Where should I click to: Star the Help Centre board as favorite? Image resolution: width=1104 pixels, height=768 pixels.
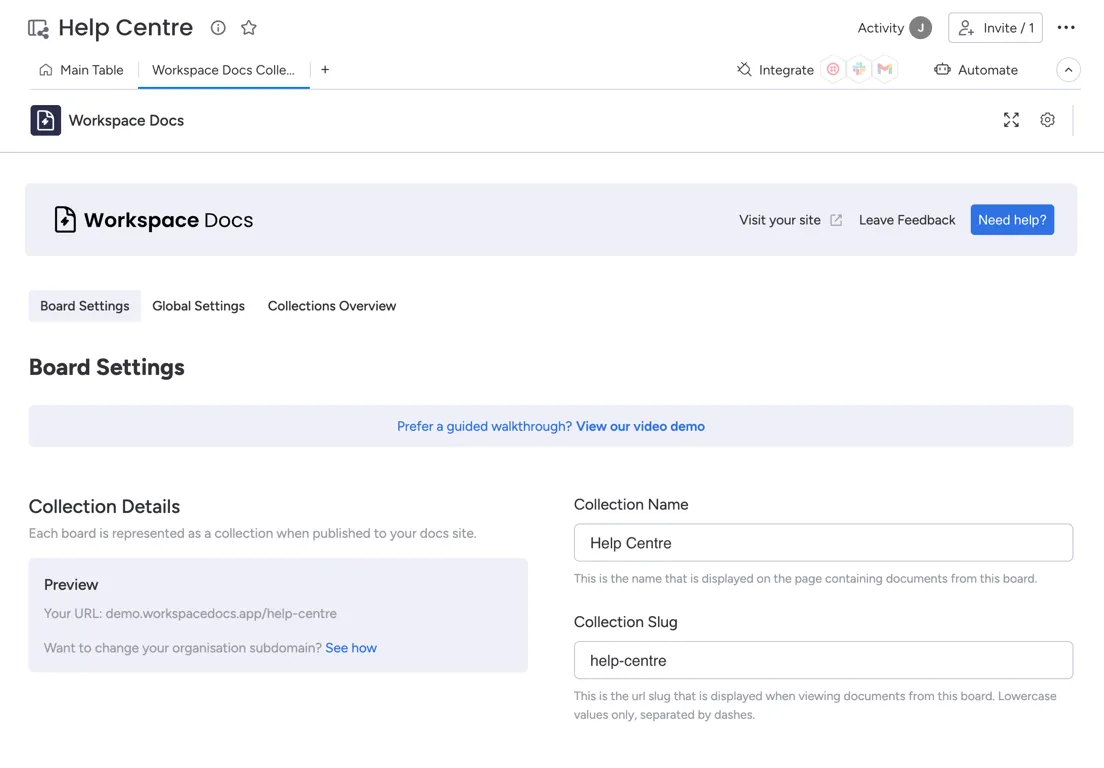click(249, 28)
